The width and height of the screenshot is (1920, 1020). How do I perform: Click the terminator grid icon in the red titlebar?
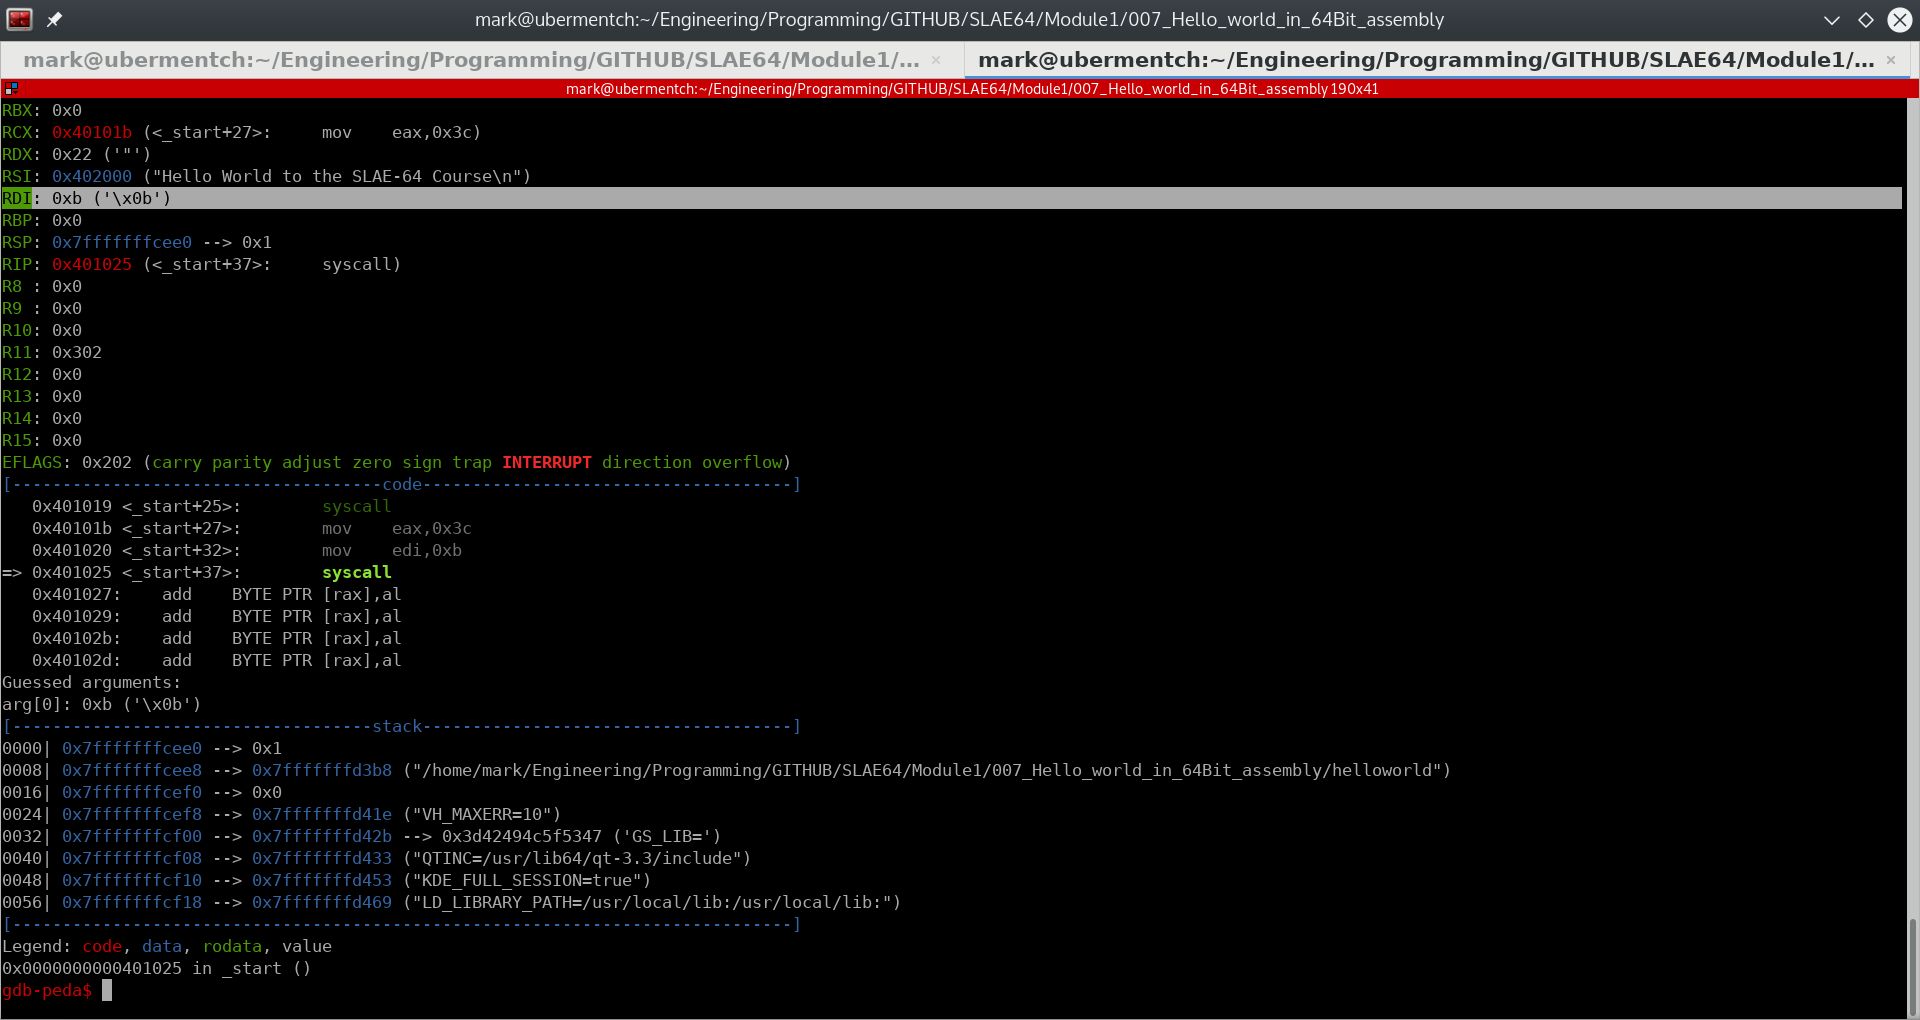click(x=11, y=88)
